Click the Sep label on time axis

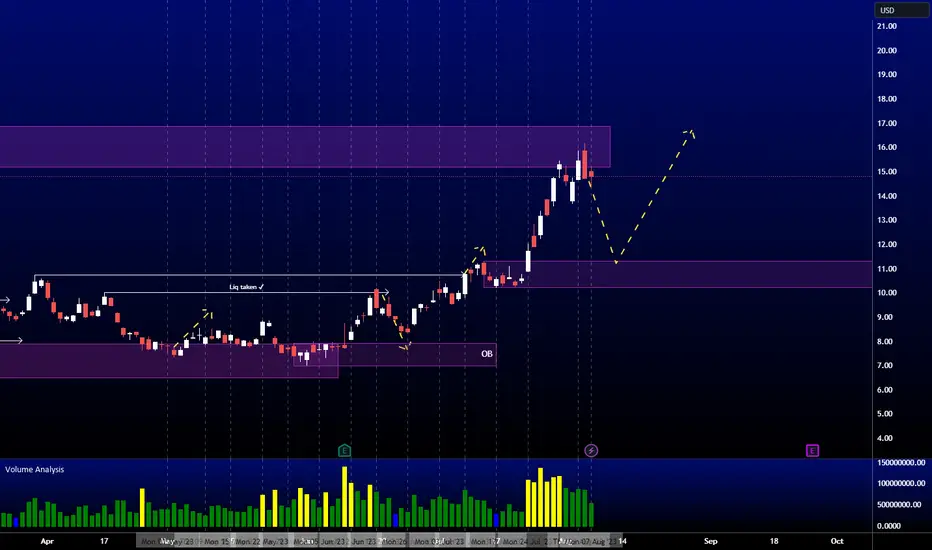coord(710,541)
